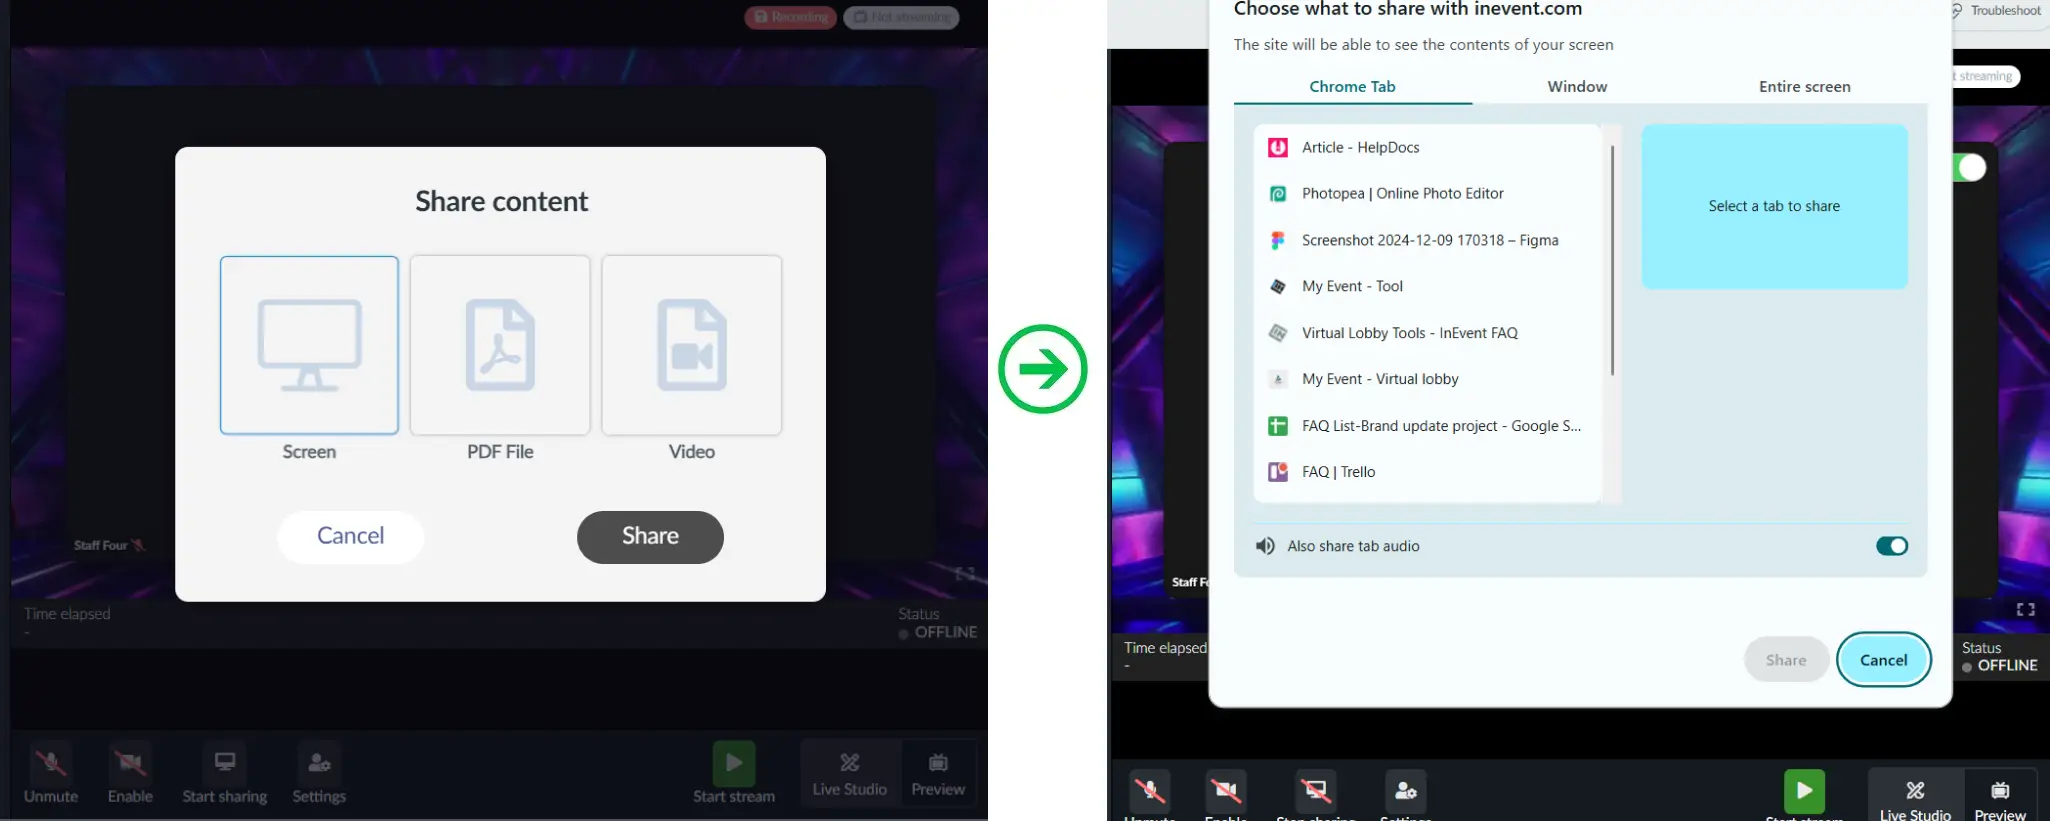Open Preview in the right window
2050x821 pixels.
tap(2000, 796)
